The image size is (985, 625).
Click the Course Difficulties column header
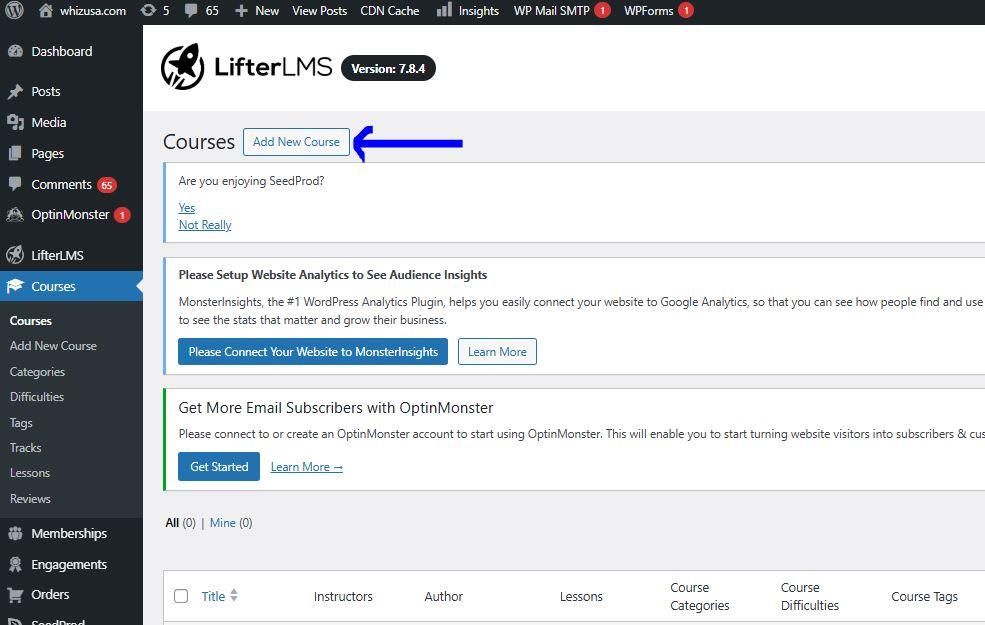(x=810, y=596)
